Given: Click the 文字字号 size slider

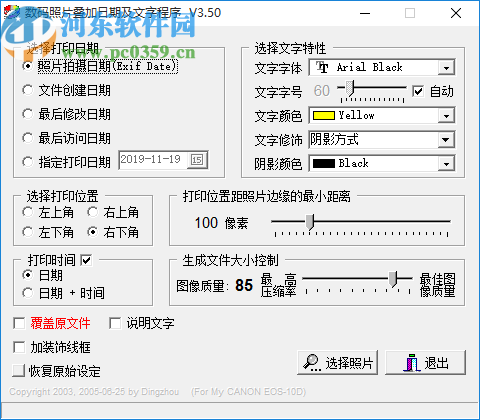Looking at the screenshot, I should (x=372, y=91).
